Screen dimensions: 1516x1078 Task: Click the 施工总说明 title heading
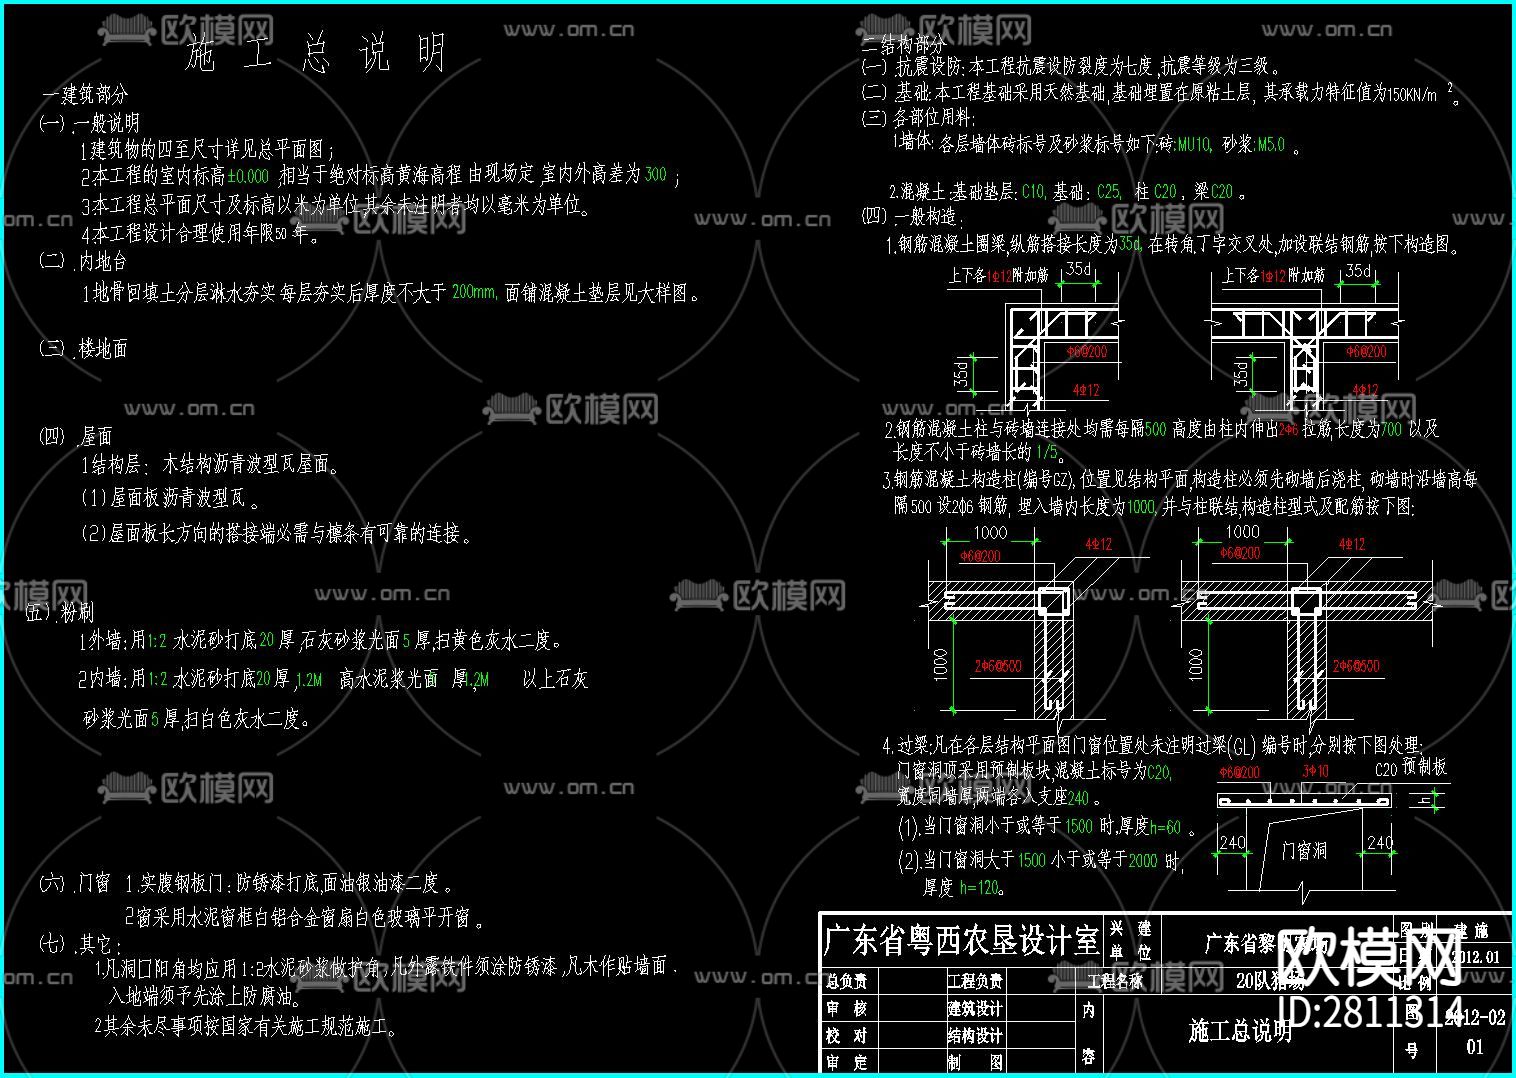pyautogui.click(x=312, y=57)
